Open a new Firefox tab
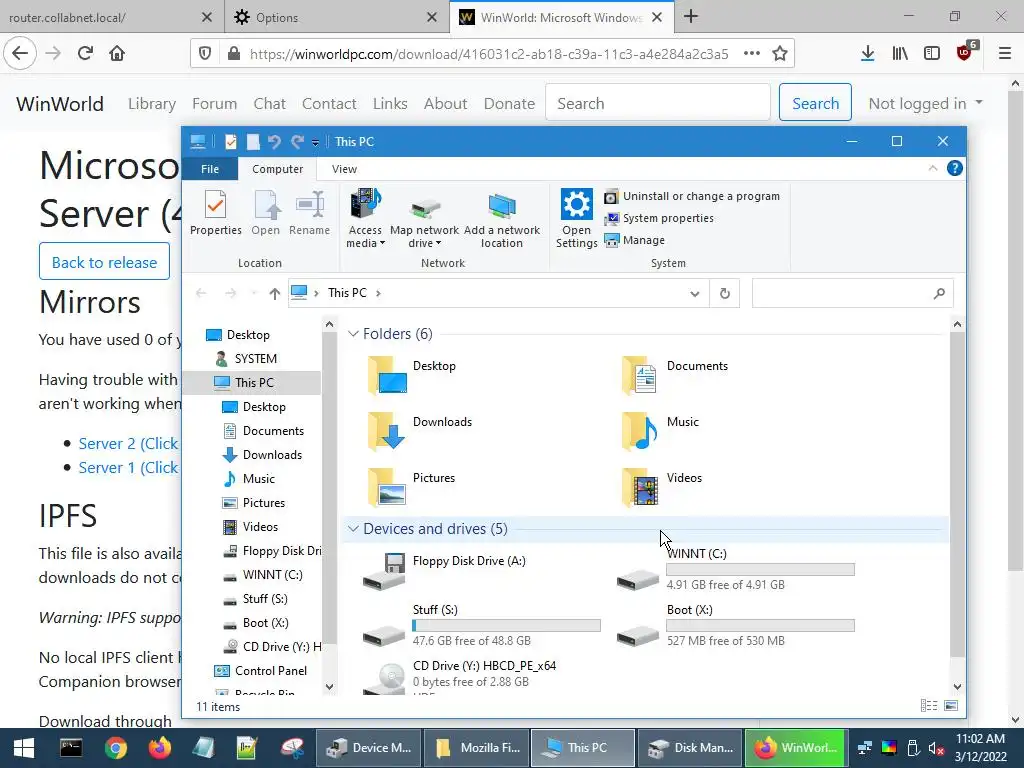The image size is (1024, 768). [691, 17]
